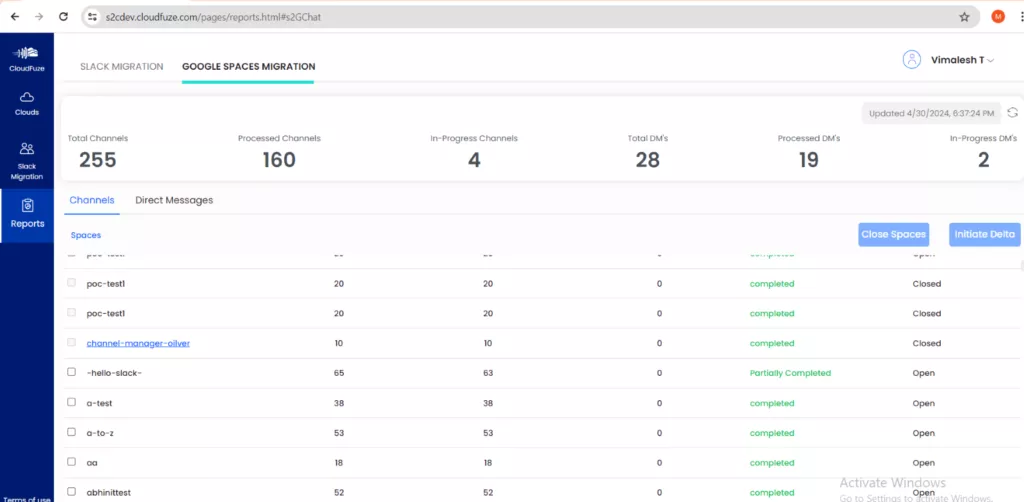The width and height of the screenshot is (1024, 502).
Task: Click the Total DM's 28 value
Action: coord(647,160)
